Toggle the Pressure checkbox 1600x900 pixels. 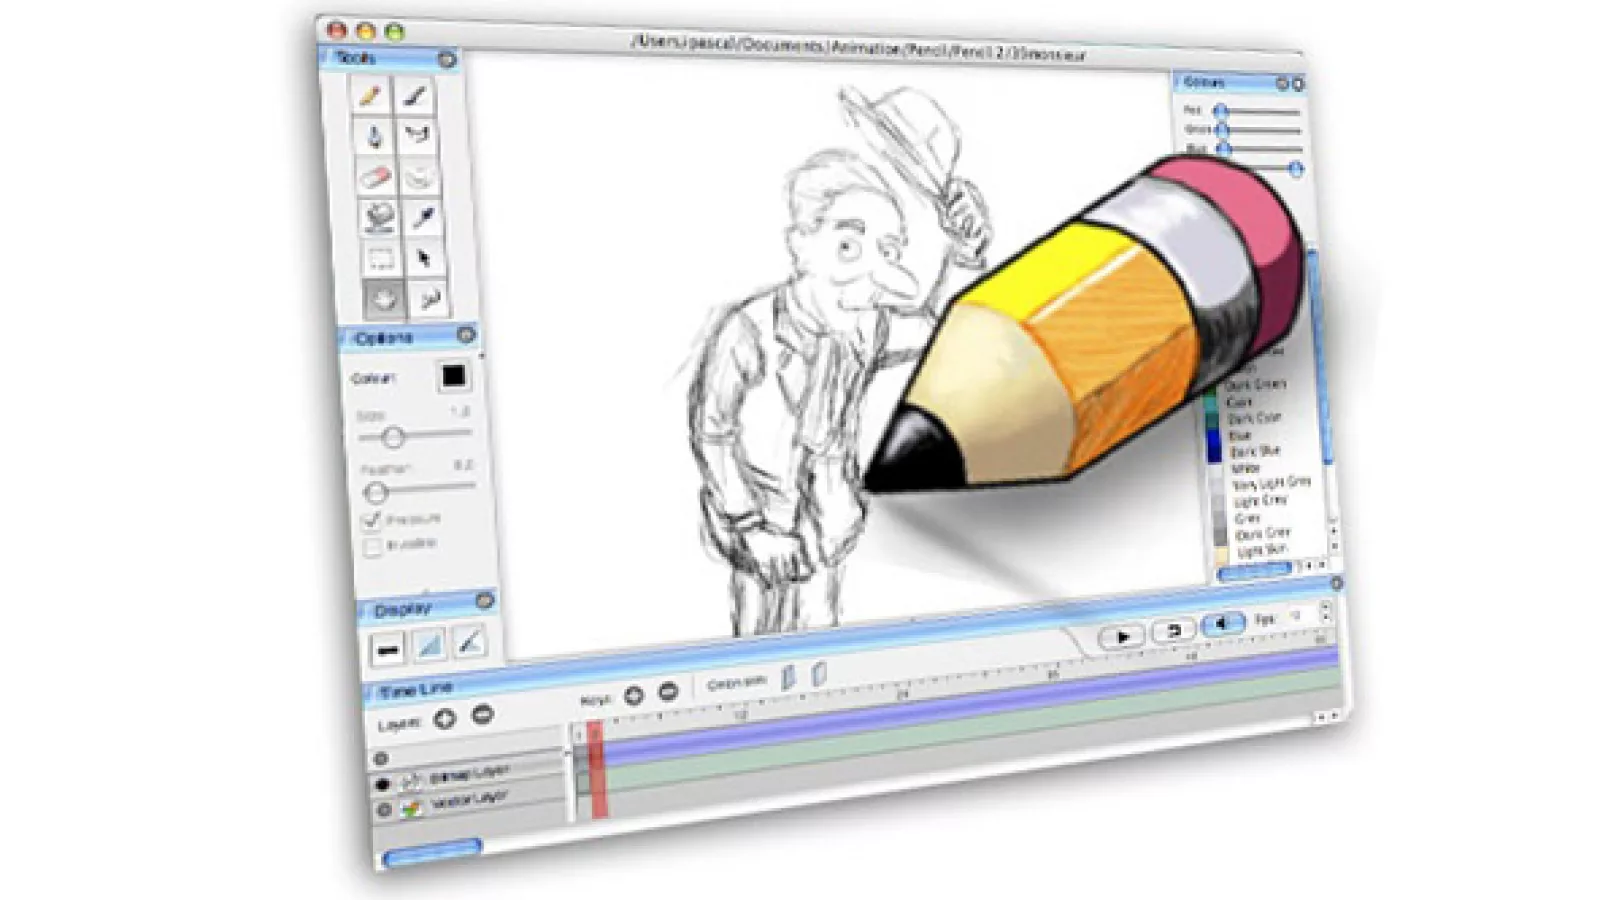[372, 520]
